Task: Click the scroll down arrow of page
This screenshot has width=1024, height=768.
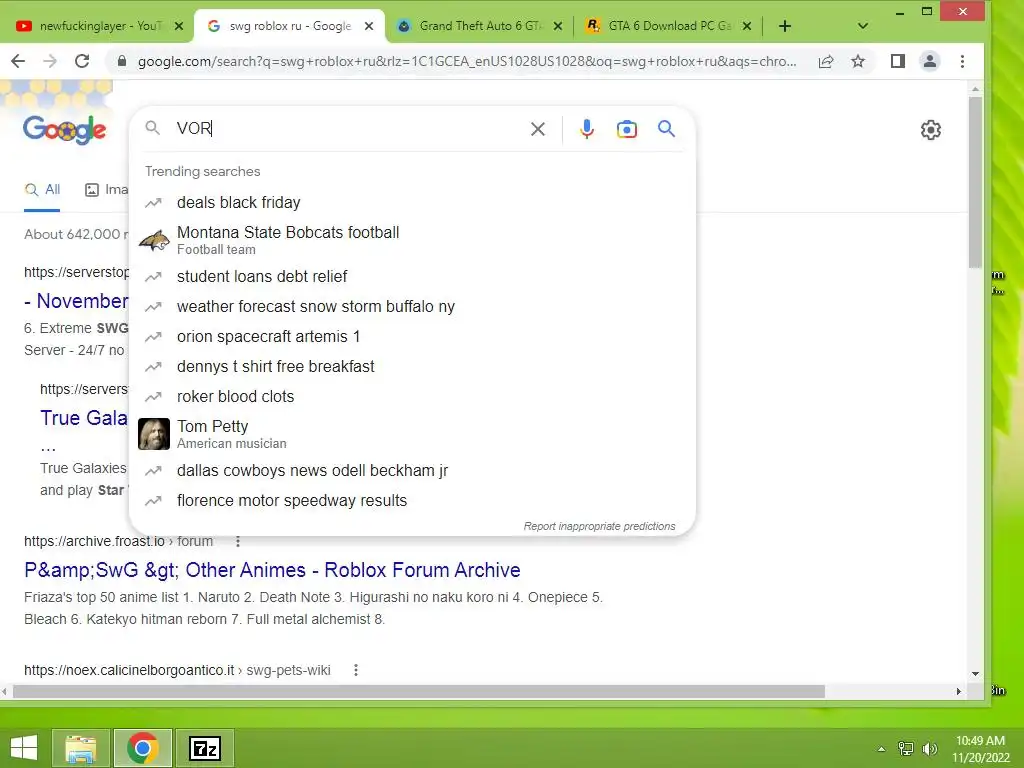Action: (x=975, y=673)
